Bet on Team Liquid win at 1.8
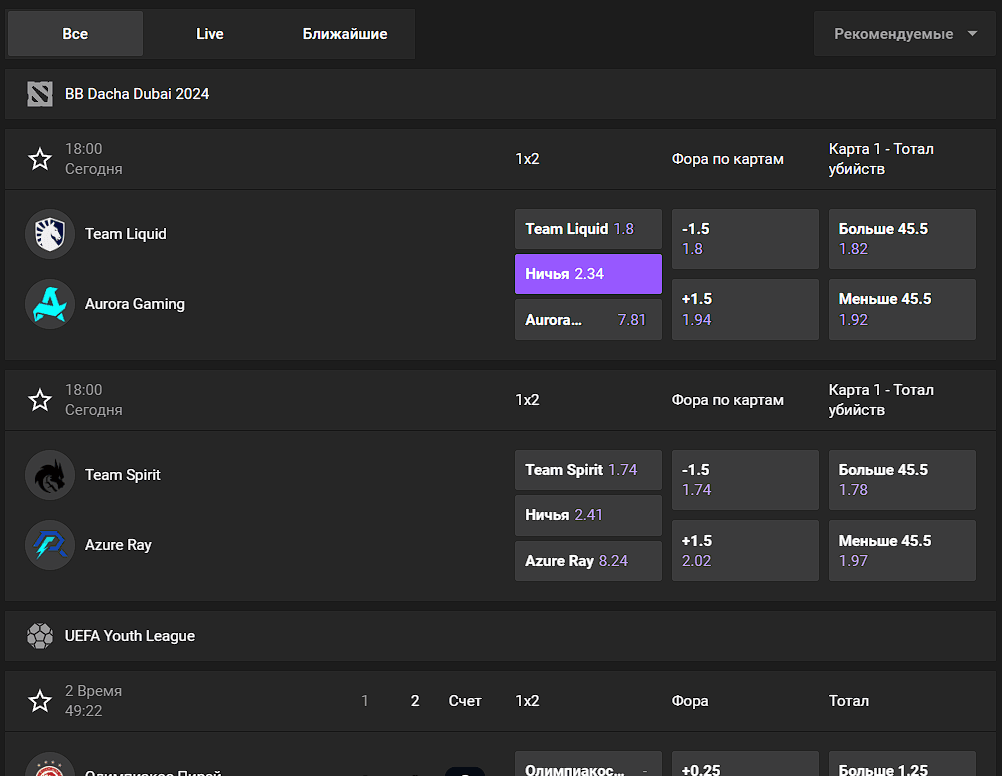This screenshot has height=776, width=1002. (589, 229)
